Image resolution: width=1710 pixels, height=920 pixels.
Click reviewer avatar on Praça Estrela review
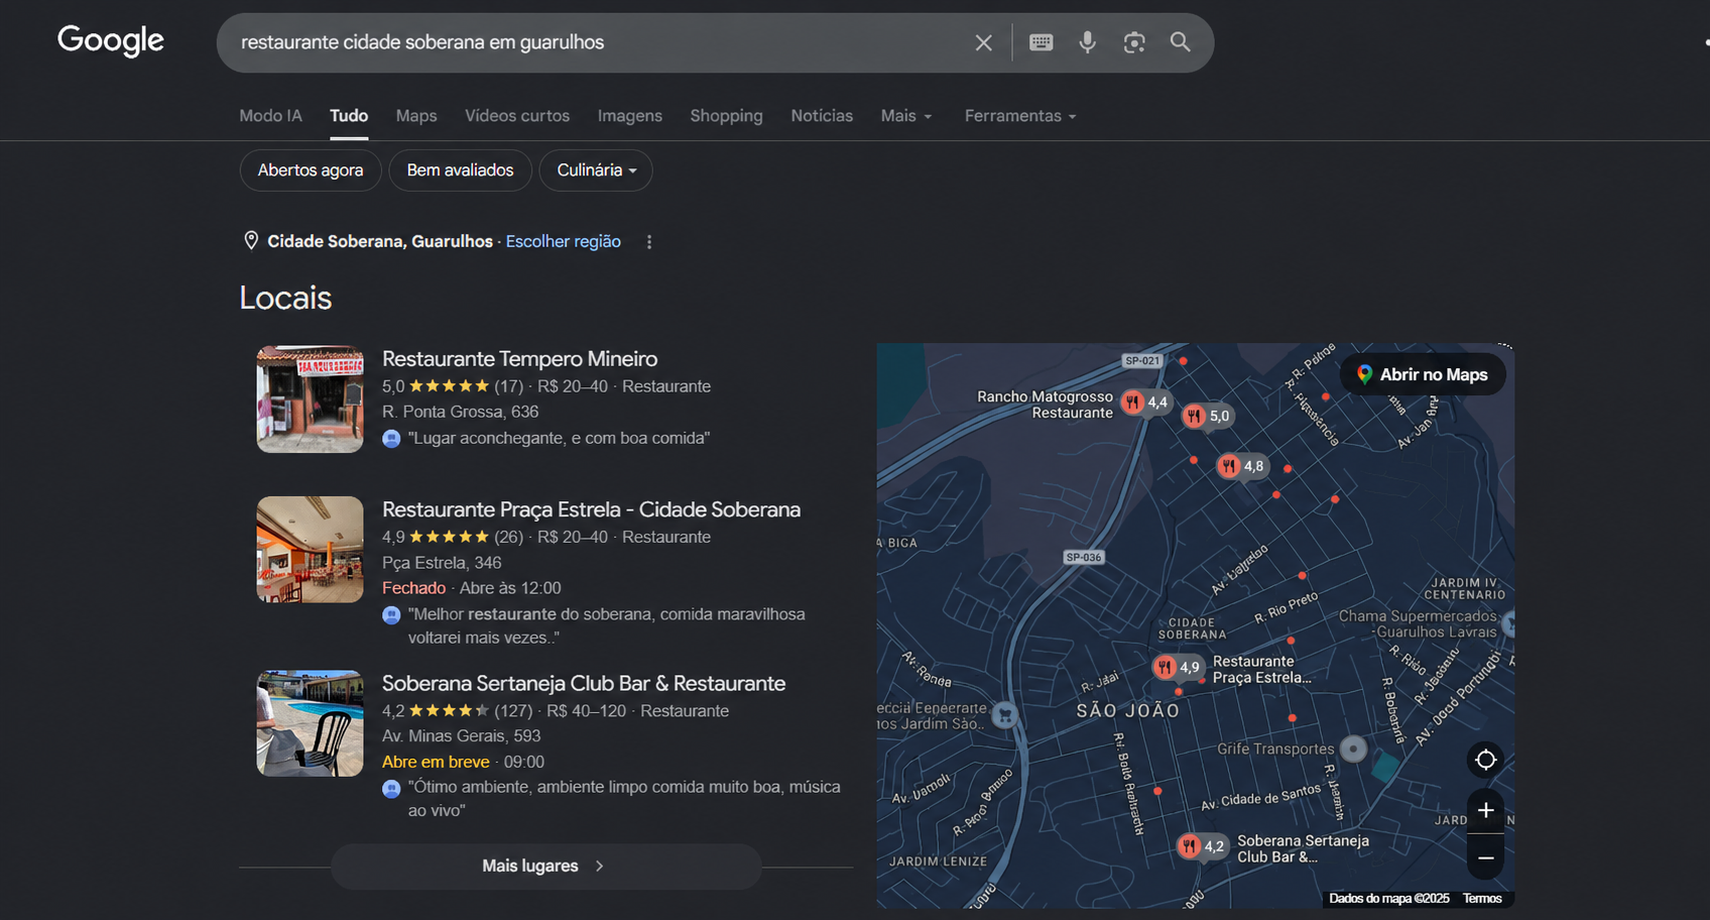(391, 614)
